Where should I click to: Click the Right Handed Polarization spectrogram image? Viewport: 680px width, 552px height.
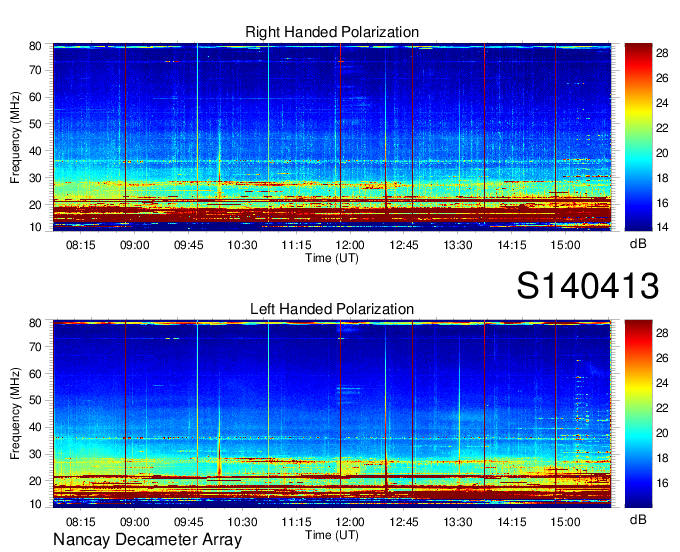(x=332, y=137)
